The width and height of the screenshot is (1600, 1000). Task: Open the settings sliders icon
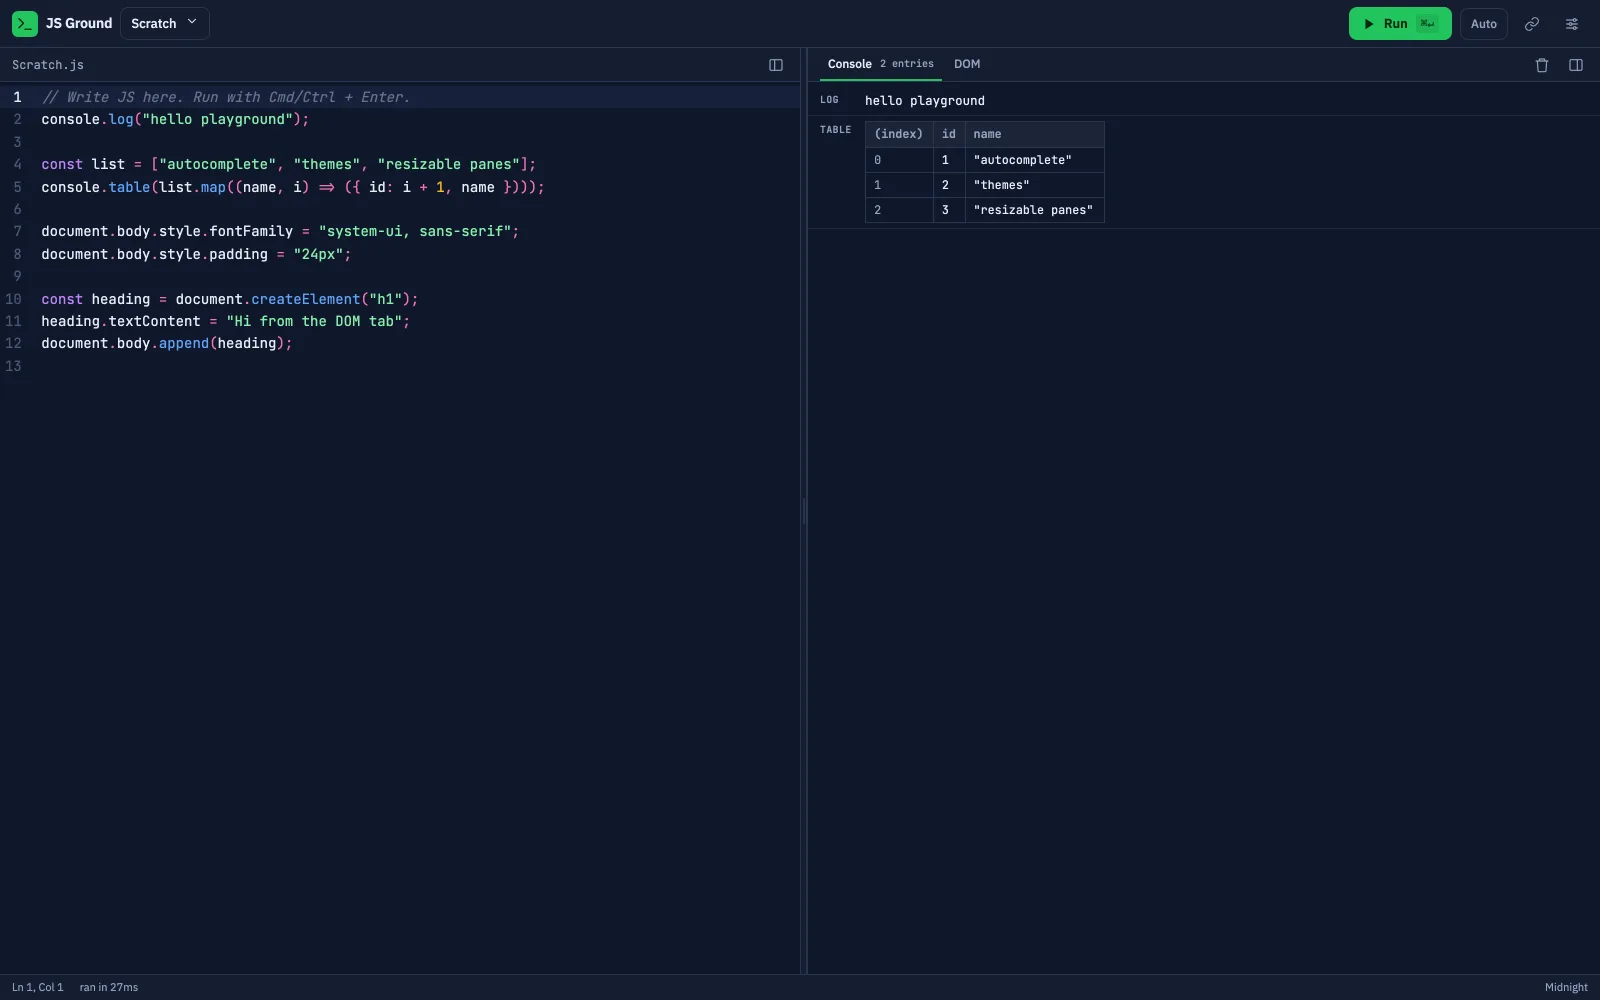point(1572,23)
